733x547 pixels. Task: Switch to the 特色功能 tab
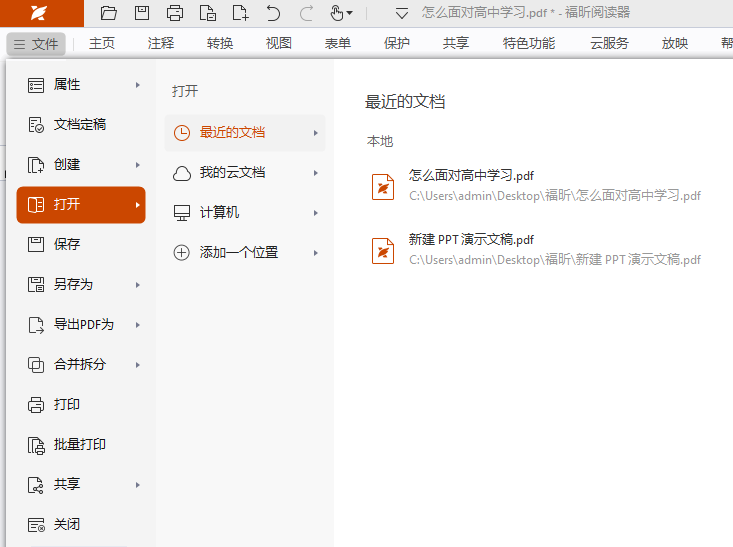pos(529,43)
